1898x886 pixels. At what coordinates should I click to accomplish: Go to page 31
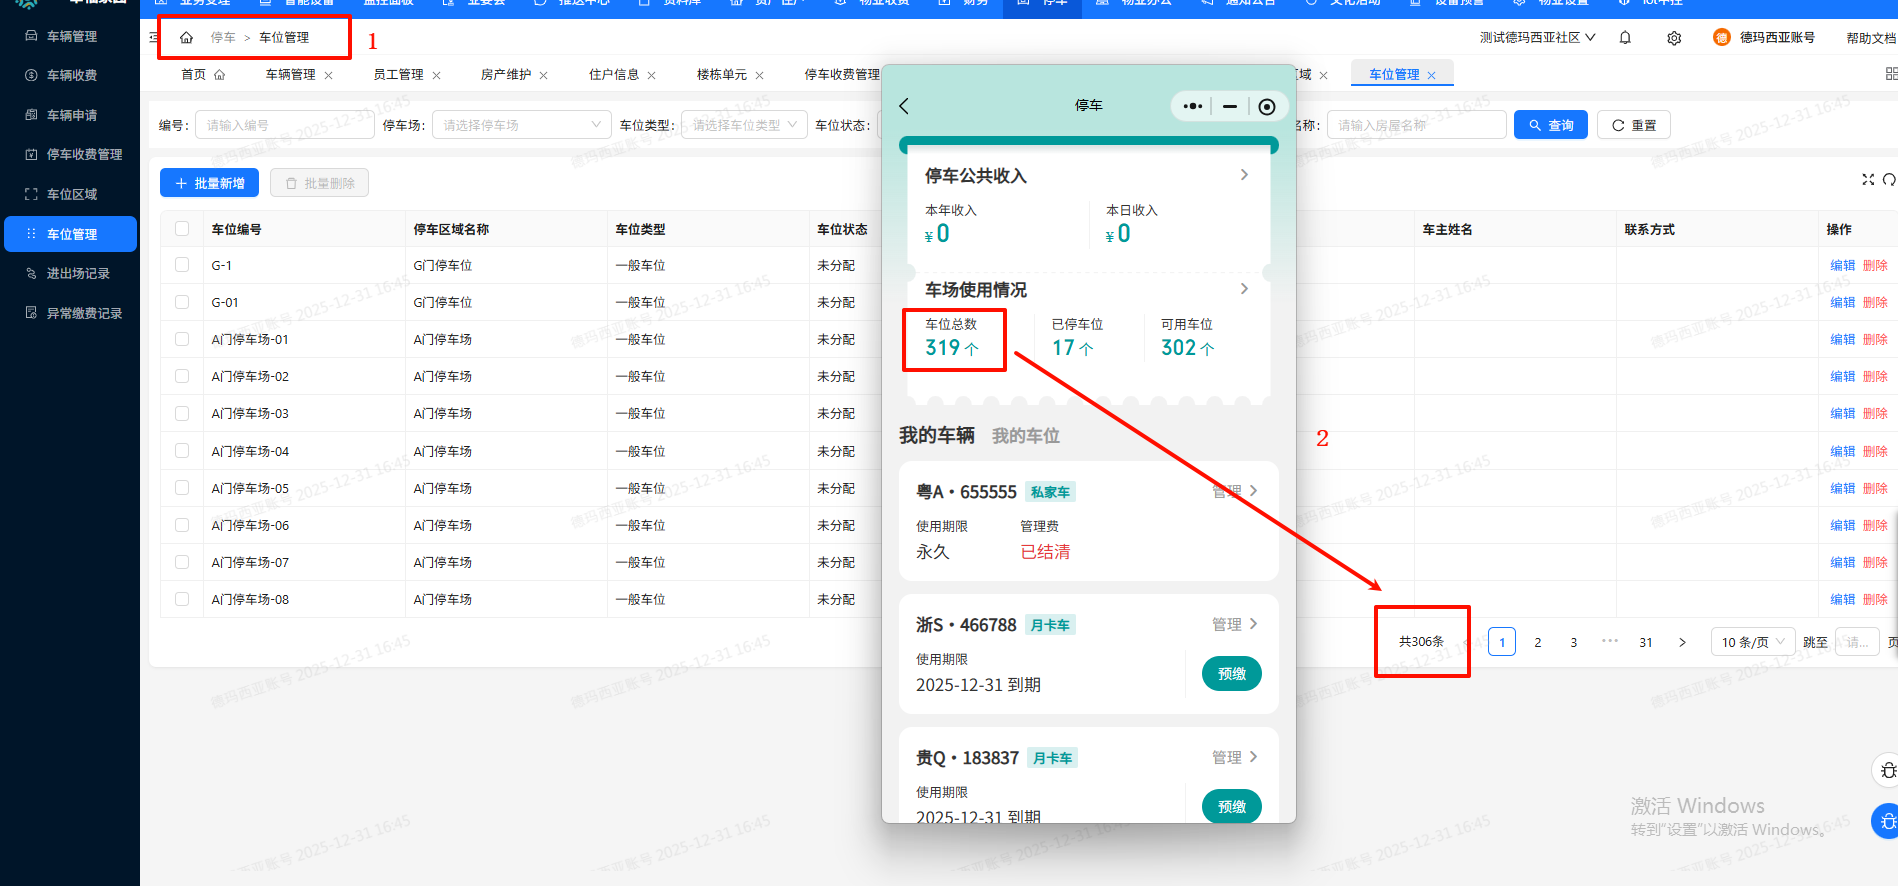[x=1646, y=642]
